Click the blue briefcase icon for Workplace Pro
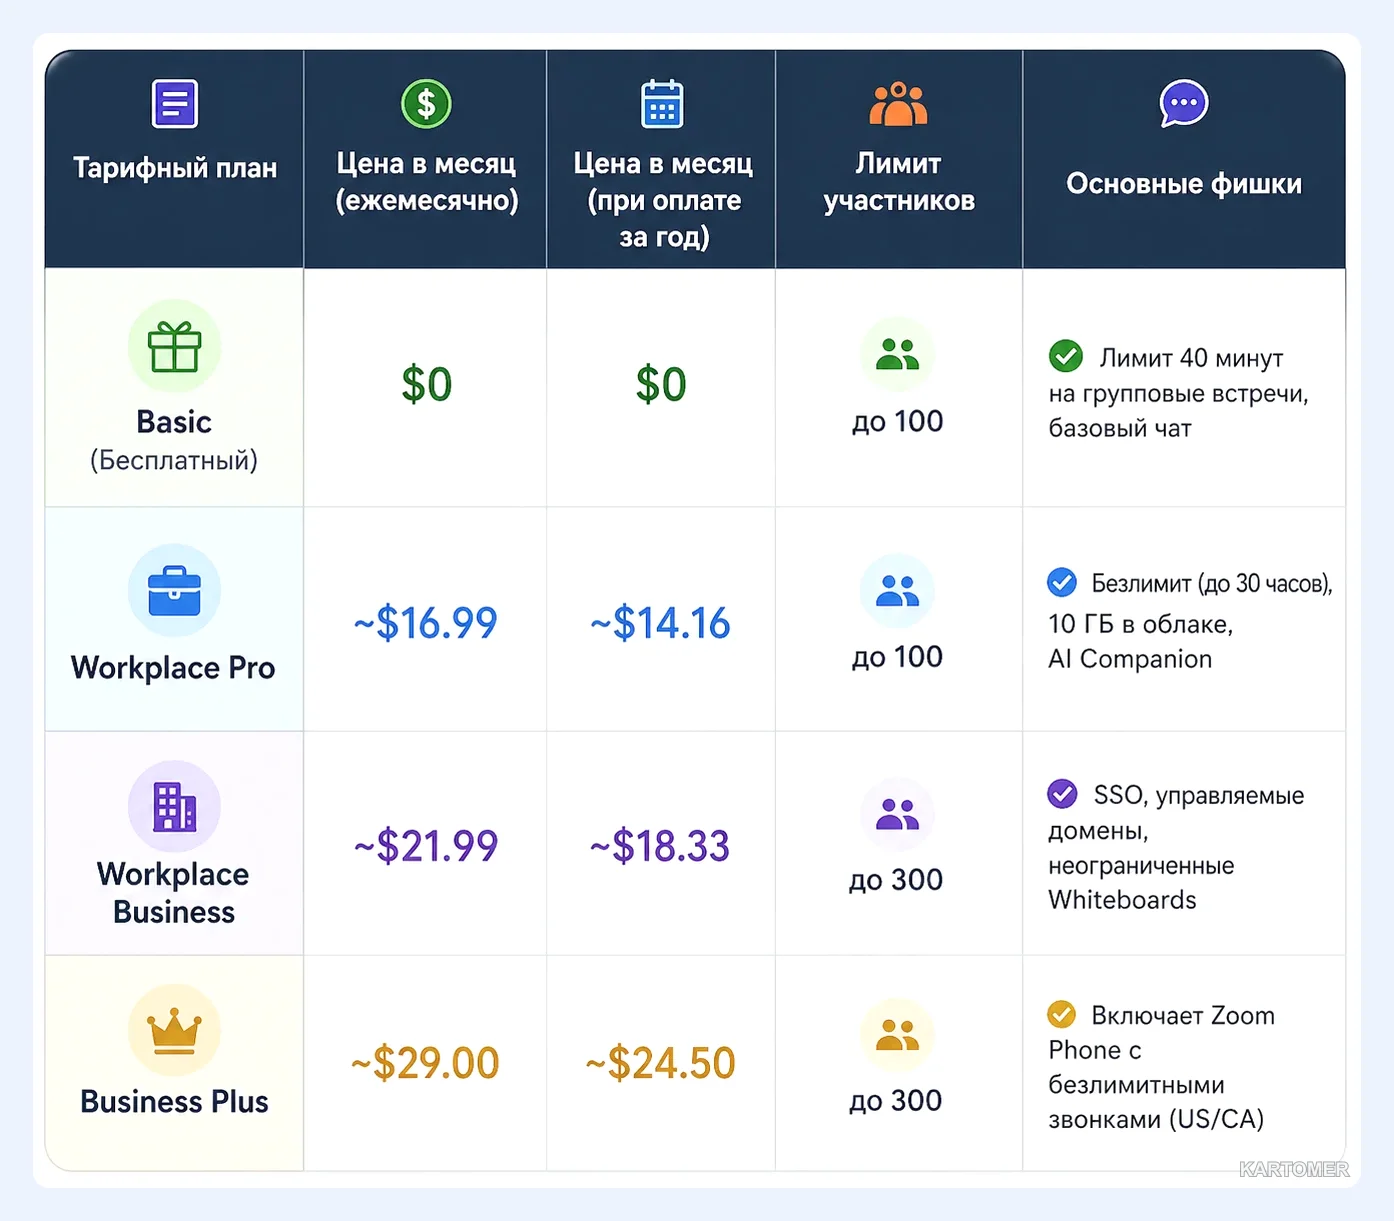1394x1221 pixels. point(174,591)
